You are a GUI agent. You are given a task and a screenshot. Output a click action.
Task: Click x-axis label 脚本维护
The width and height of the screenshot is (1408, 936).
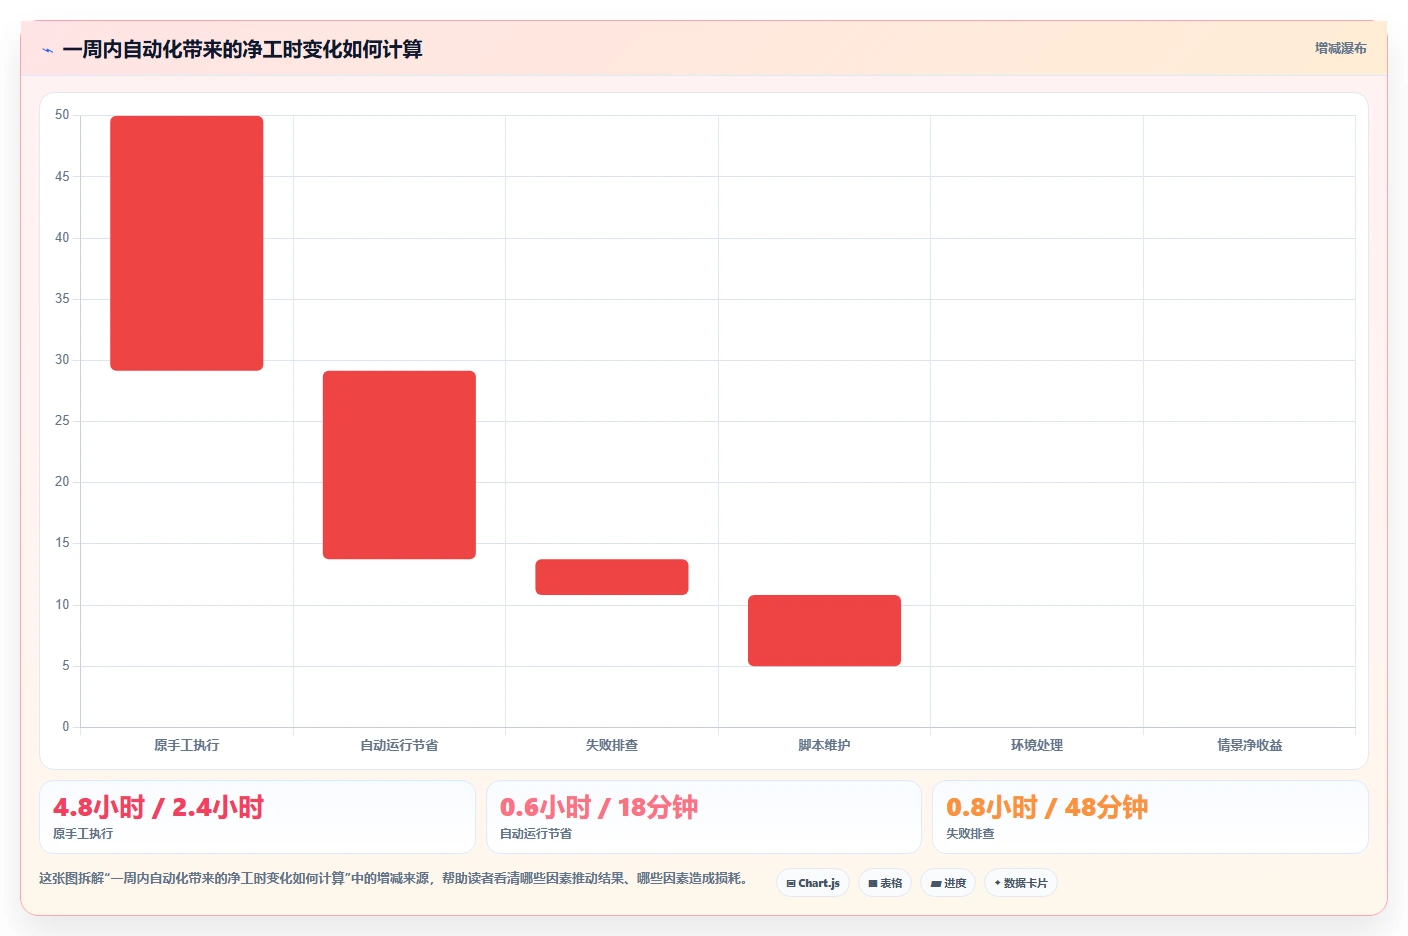click(x=824, y=745)
